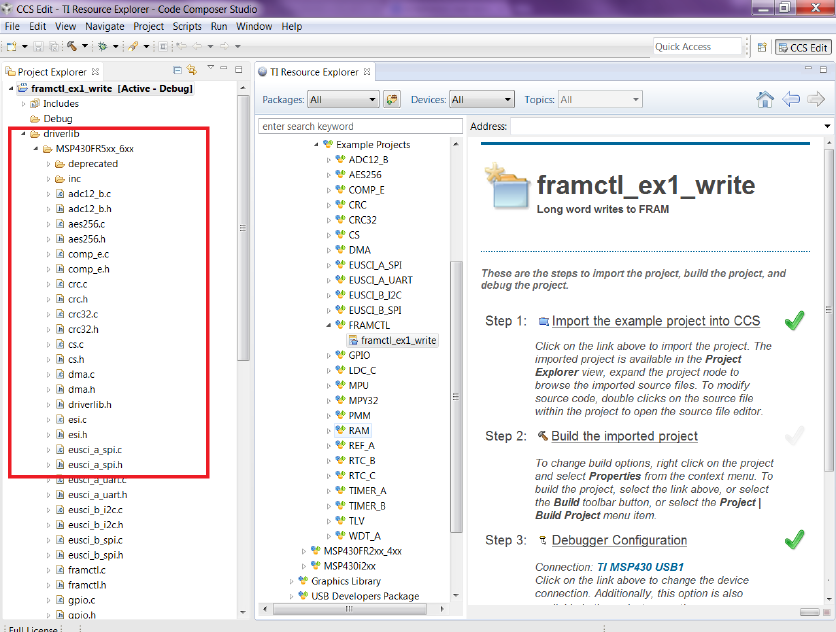Expand the GPIO example projects node

[x=328, y=355]
